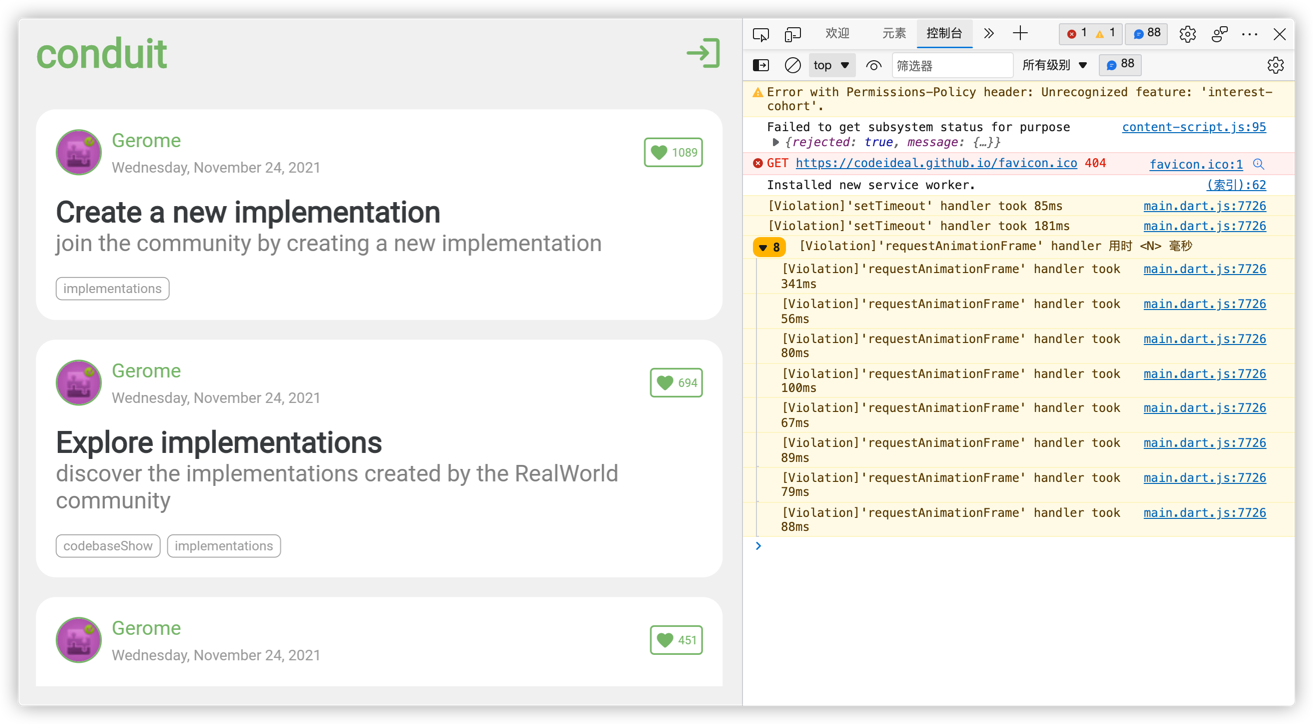1313x724 pixels.
Task: Close the DevTools panel
Action: click(x=1280, y=34)
